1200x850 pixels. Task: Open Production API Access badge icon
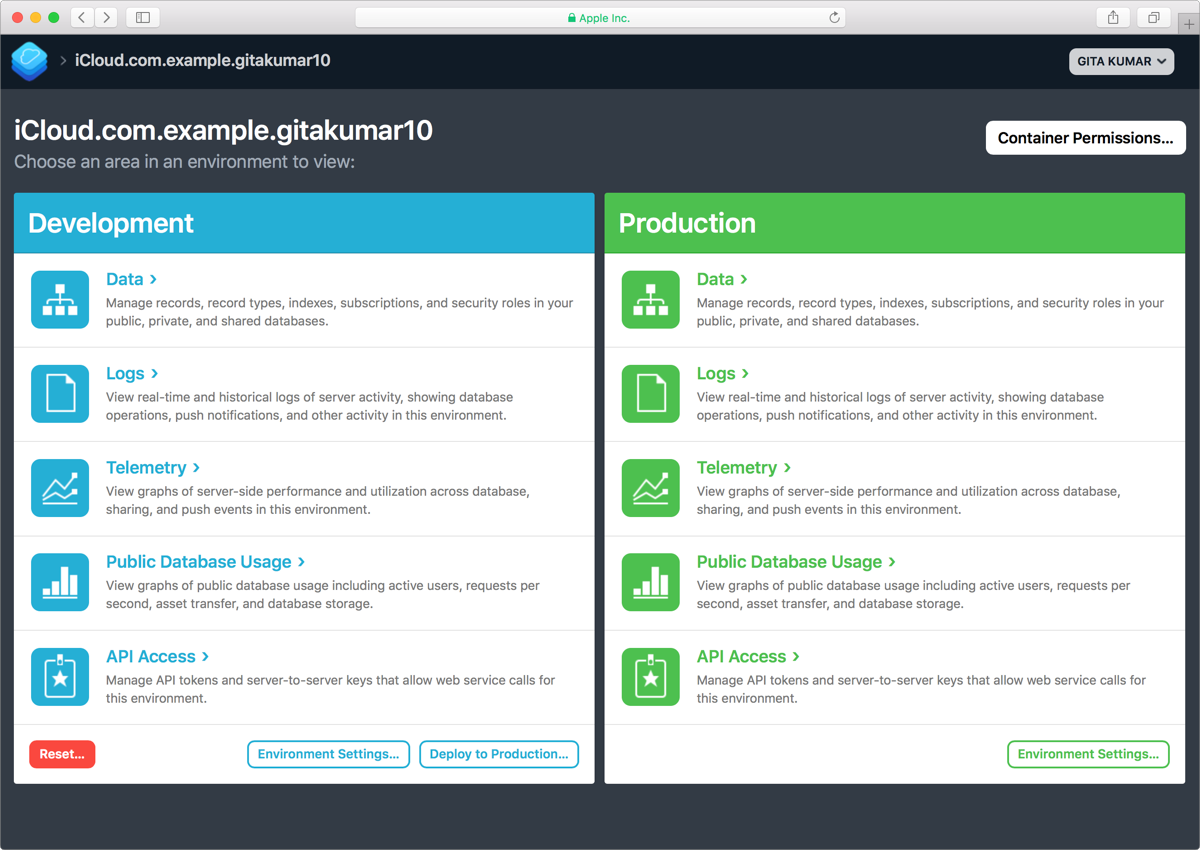[x=651, y=677]
